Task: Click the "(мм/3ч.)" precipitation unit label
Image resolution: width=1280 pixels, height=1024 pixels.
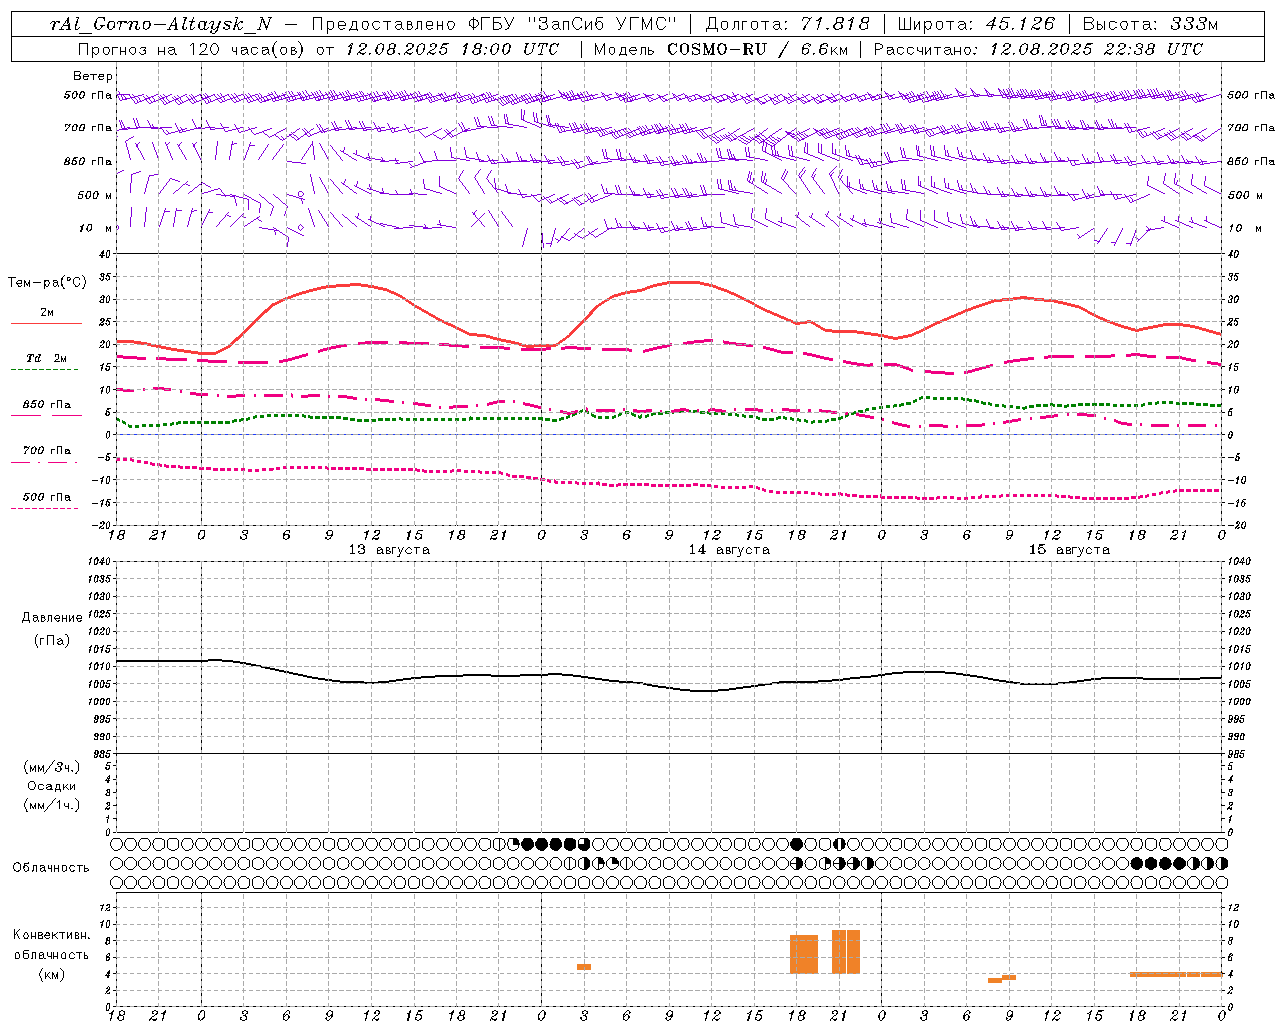Action: [x=51, y=768]
